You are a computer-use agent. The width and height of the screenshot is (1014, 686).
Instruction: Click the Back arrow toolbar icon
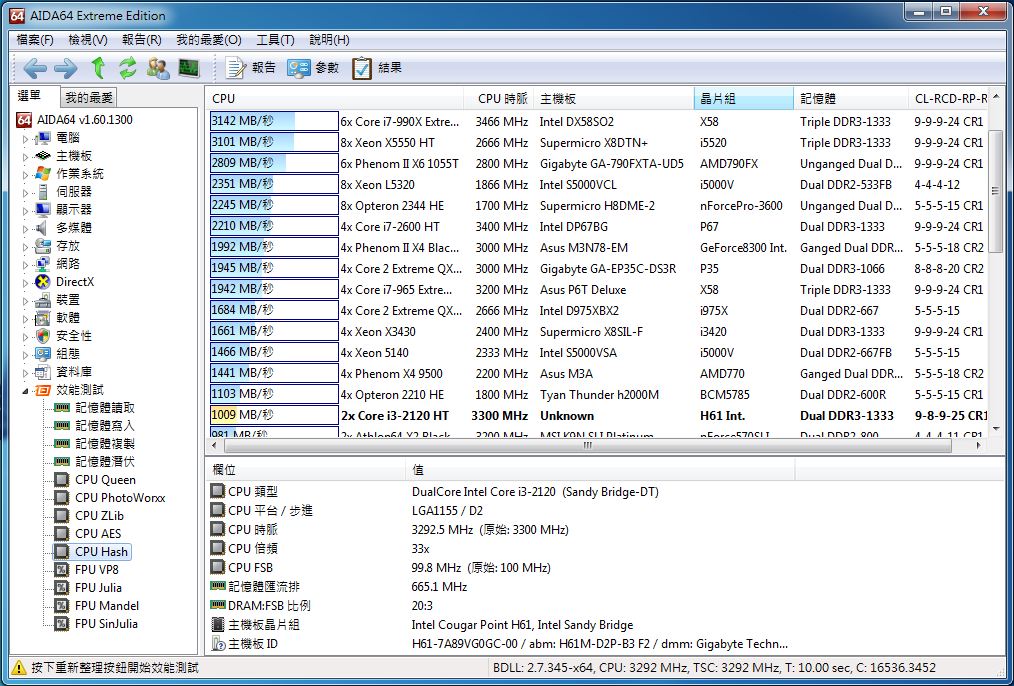click(35, 68)
